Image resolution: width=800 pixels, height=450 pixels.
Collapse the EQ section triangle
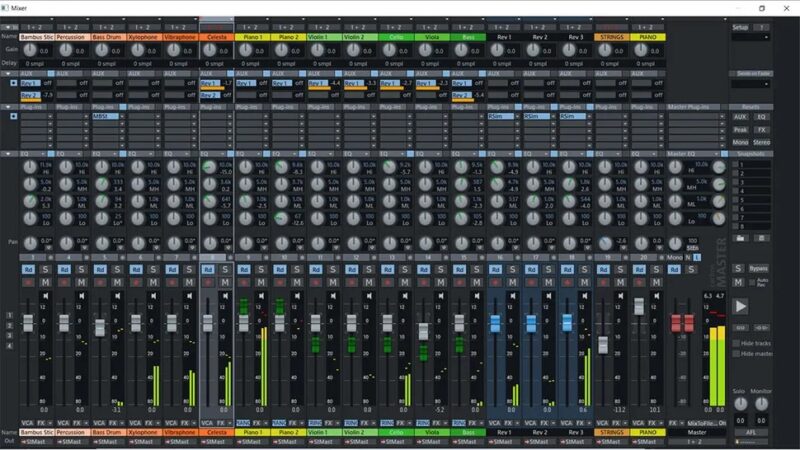8,154
